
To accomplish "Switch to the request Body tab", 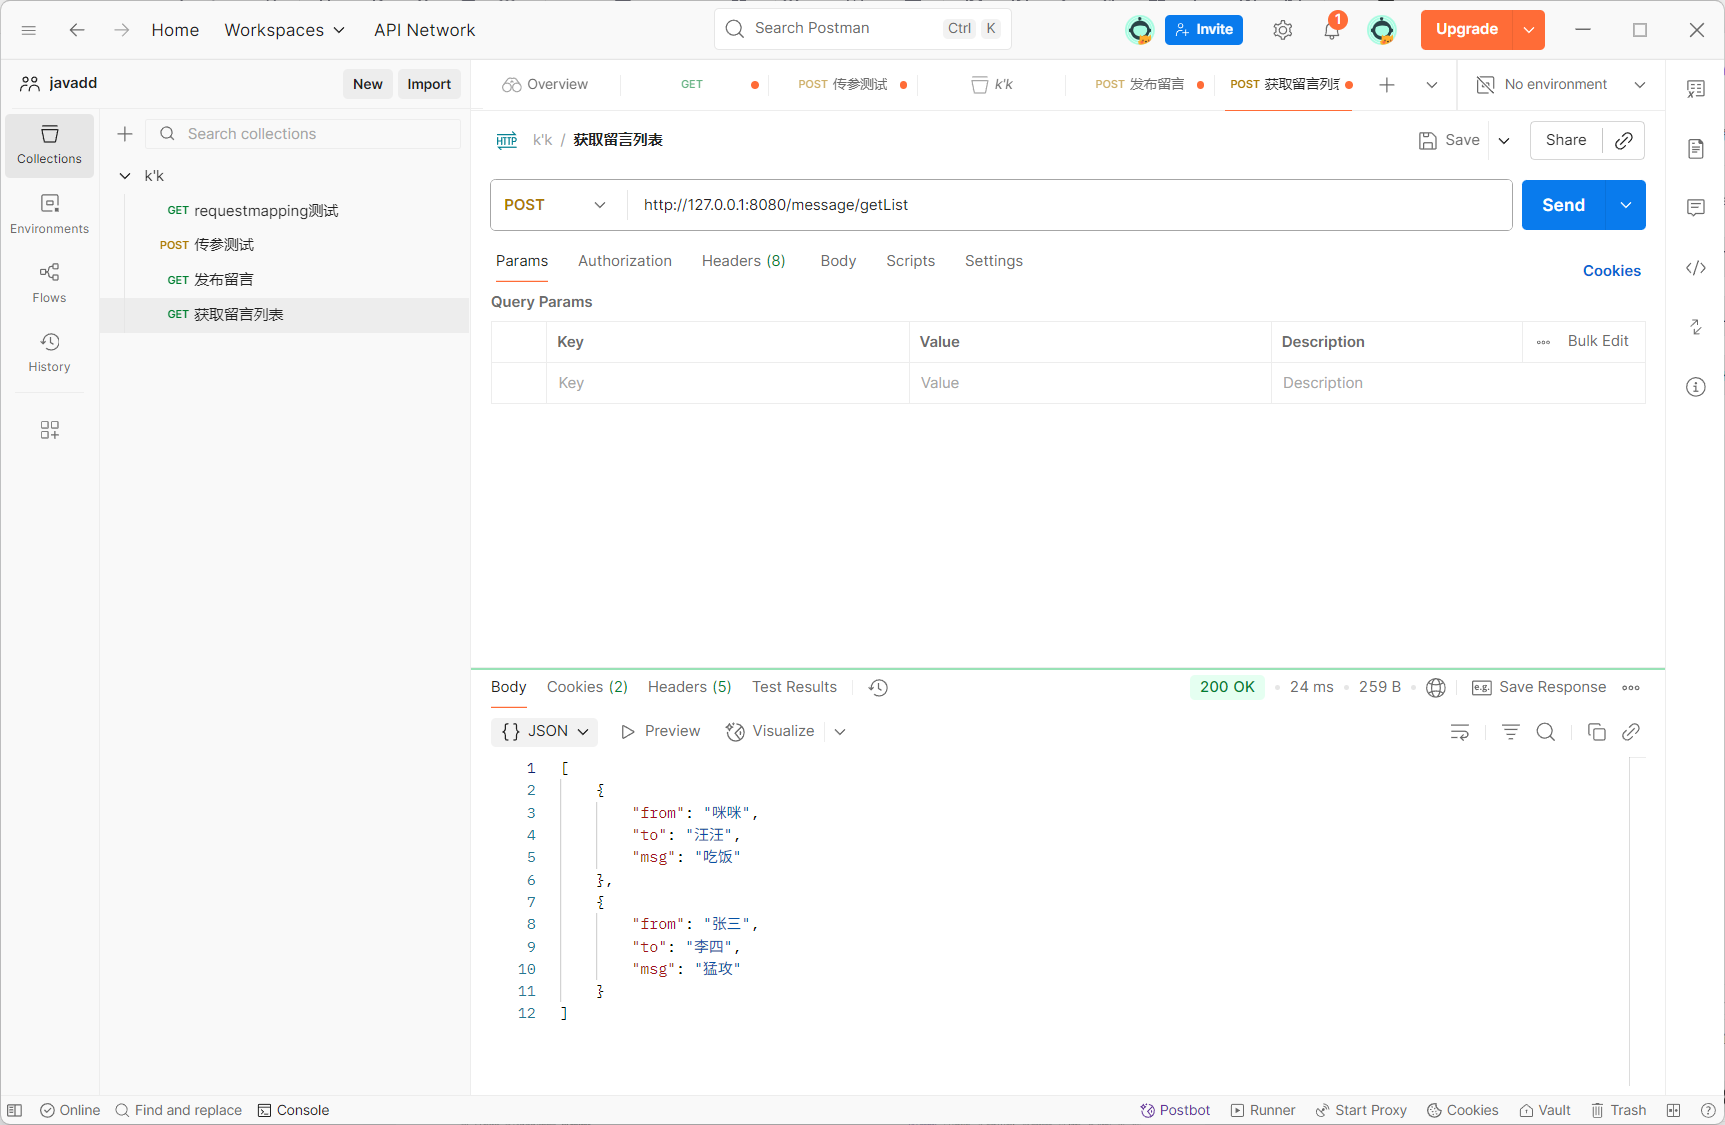I will pyautogui.click(x=838, y=261).
